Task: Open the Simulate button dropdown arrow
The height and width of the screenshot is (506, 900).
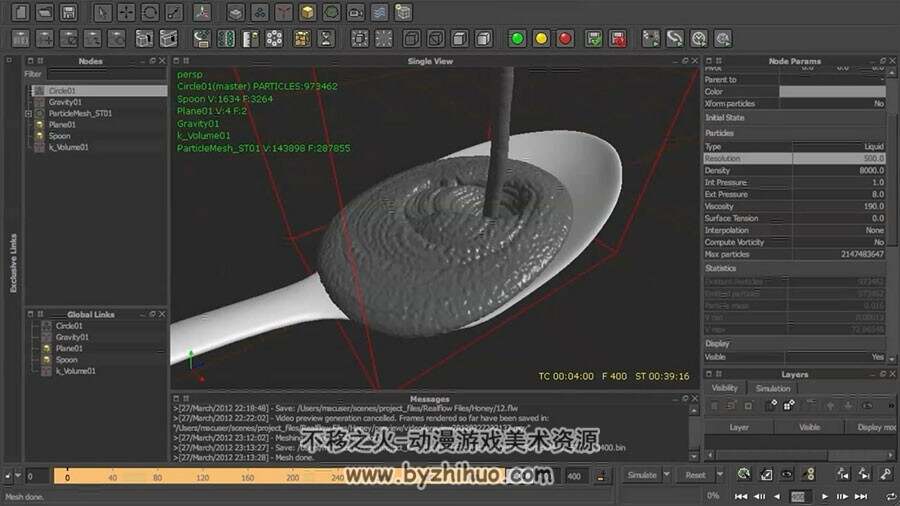Action: tap(666, 475)
